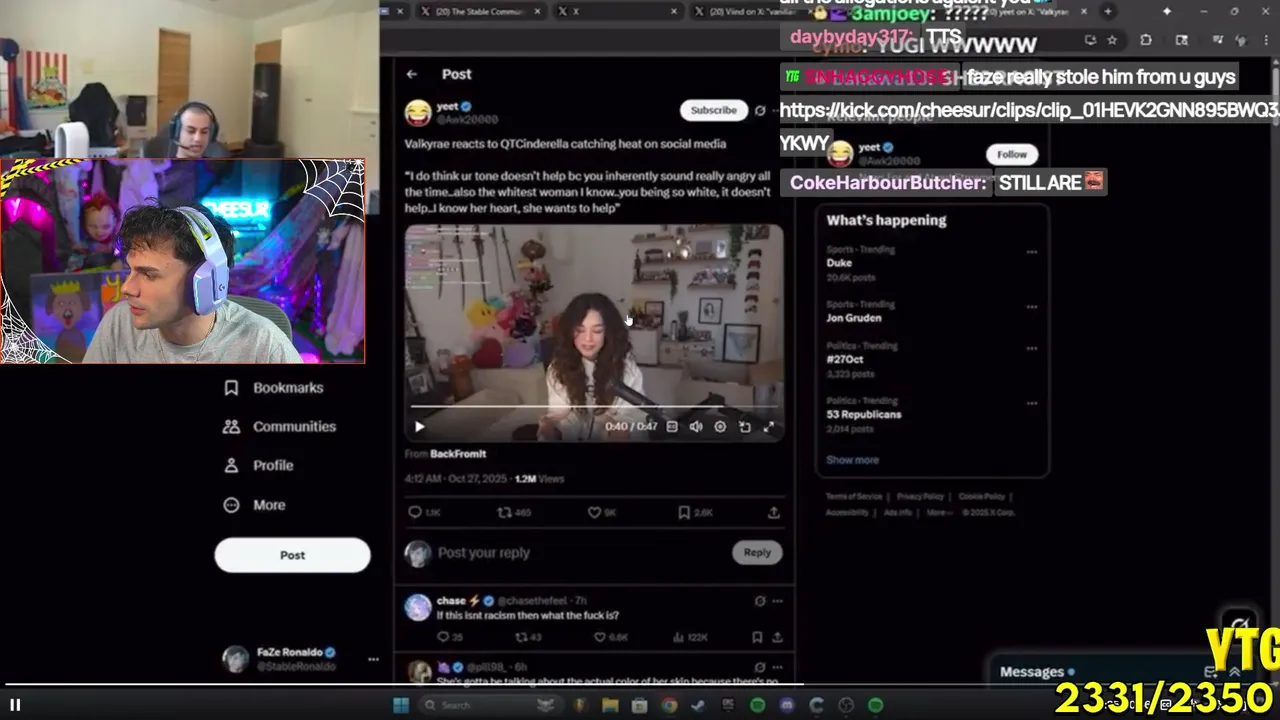
Task: Pause the stream video player
Action: 15,705
